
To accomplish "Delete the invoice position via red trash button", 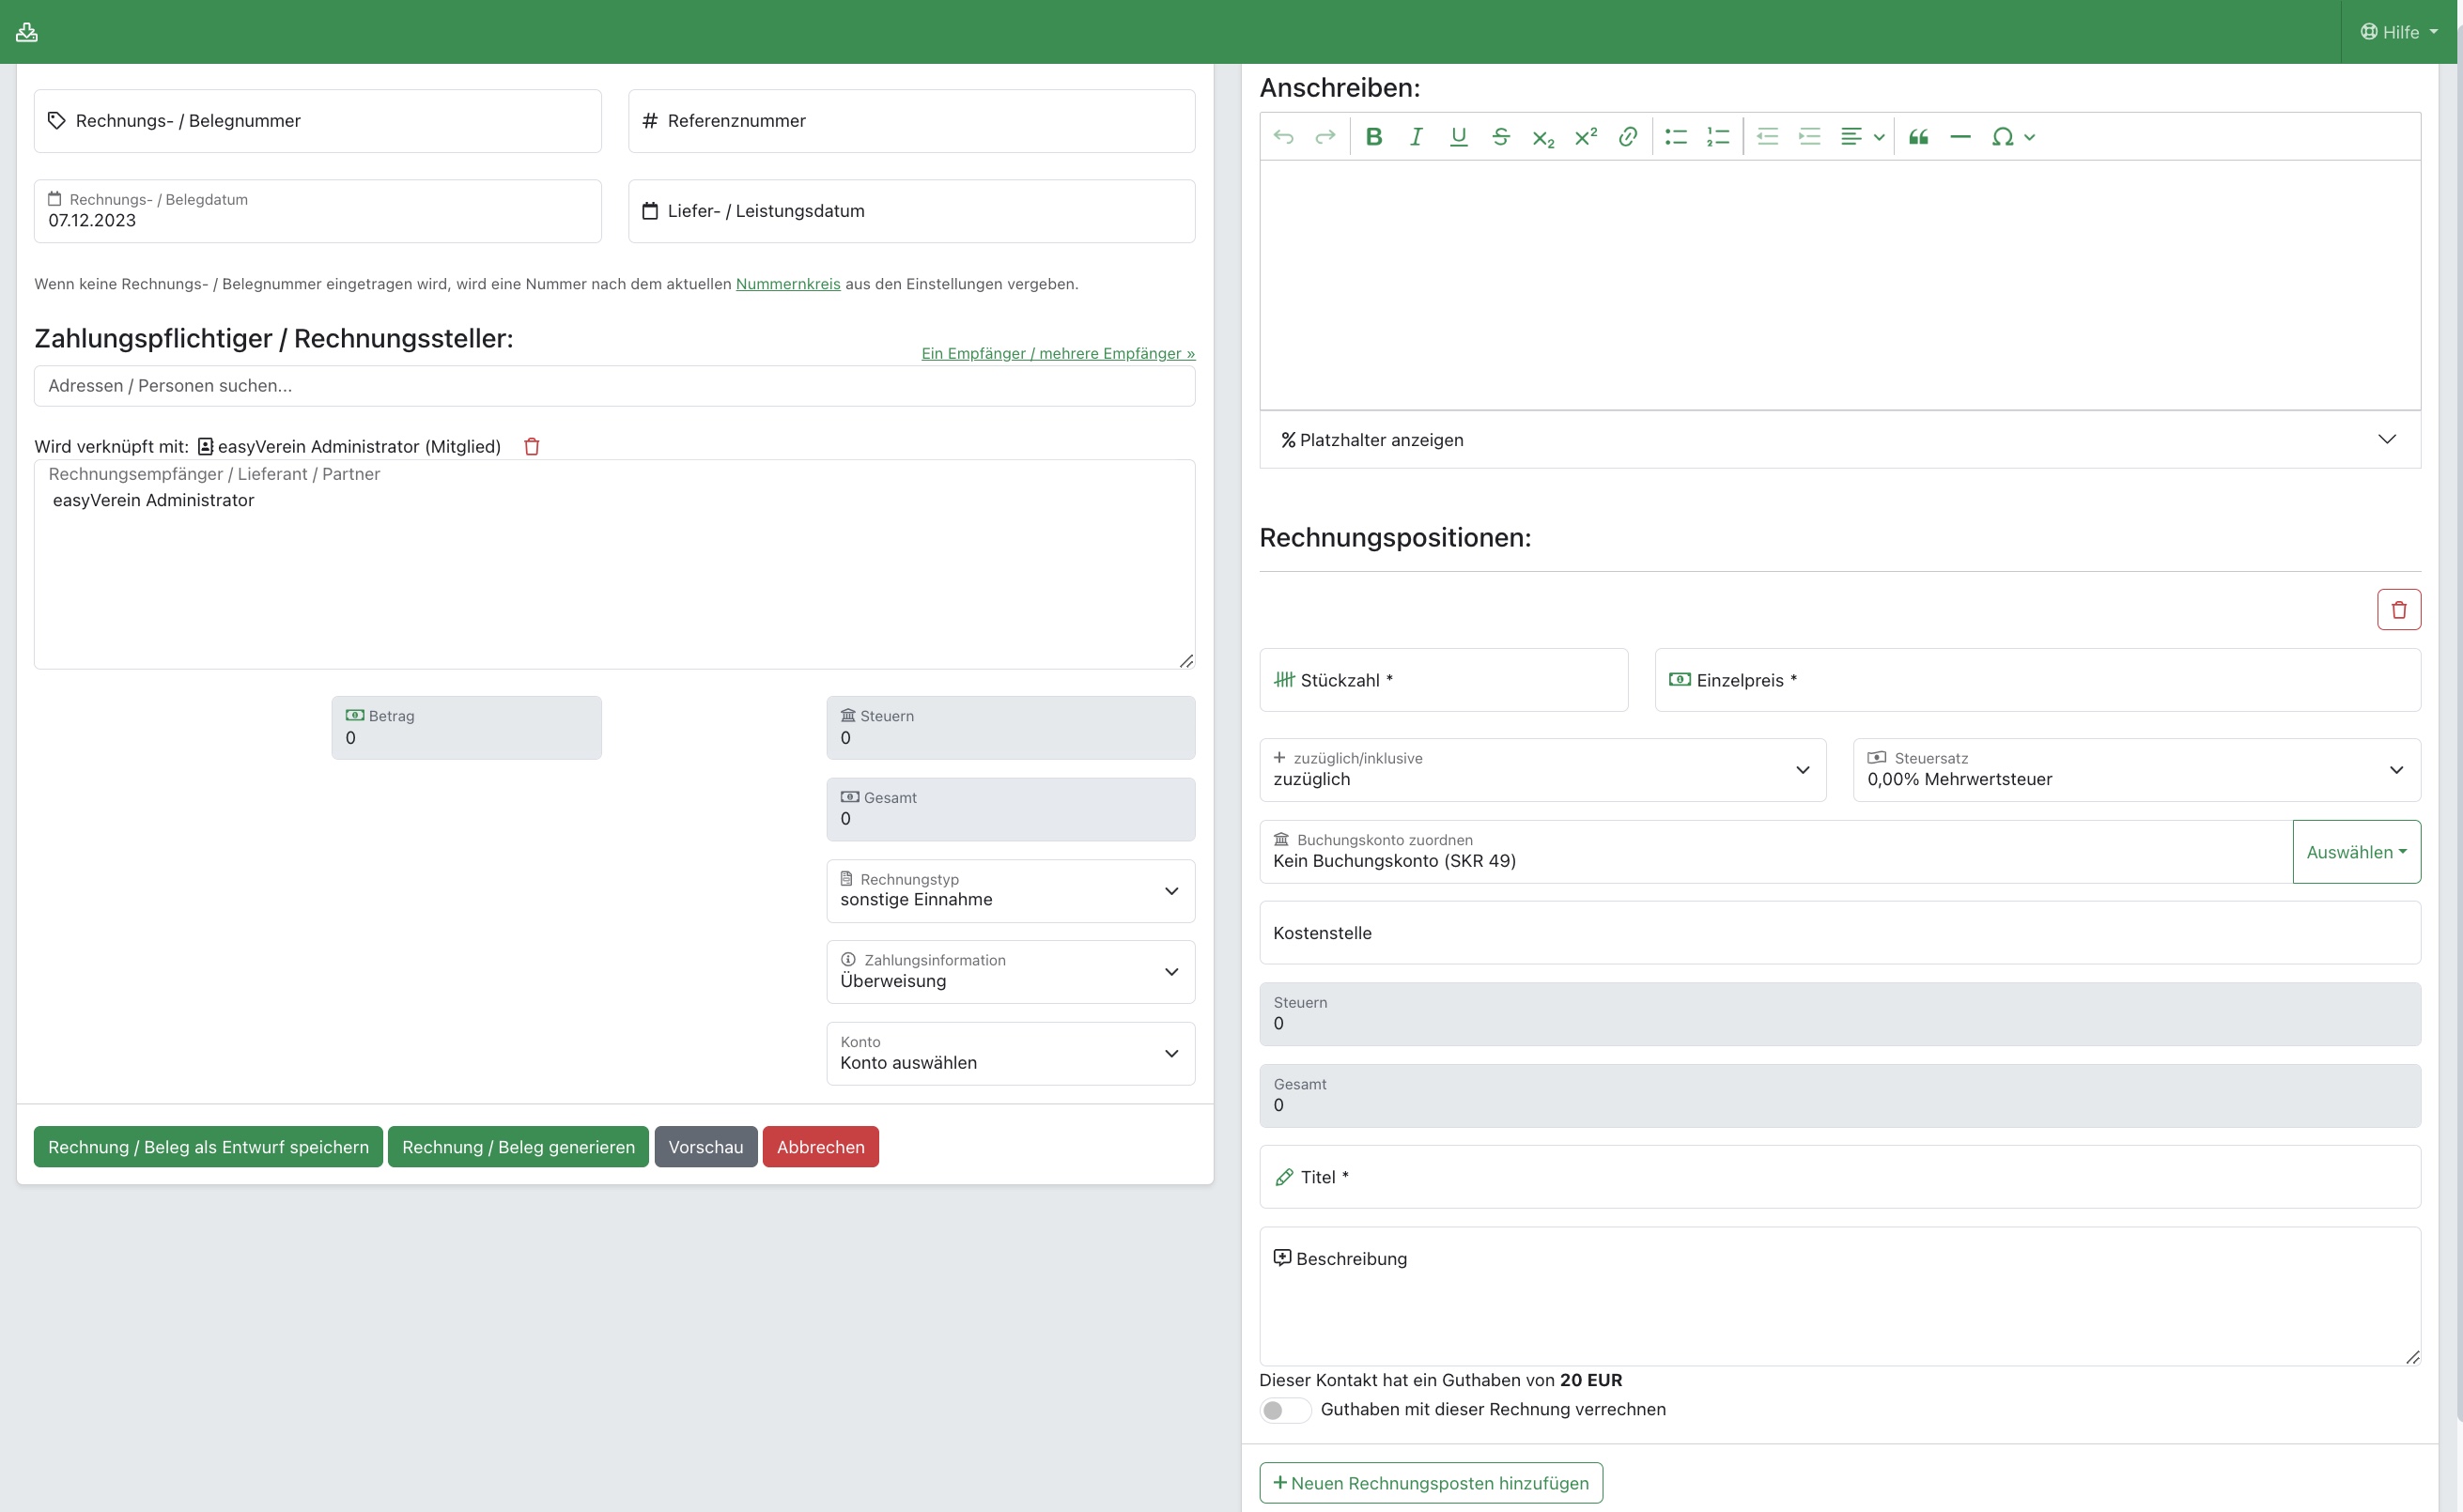I will pos(2398,610).
